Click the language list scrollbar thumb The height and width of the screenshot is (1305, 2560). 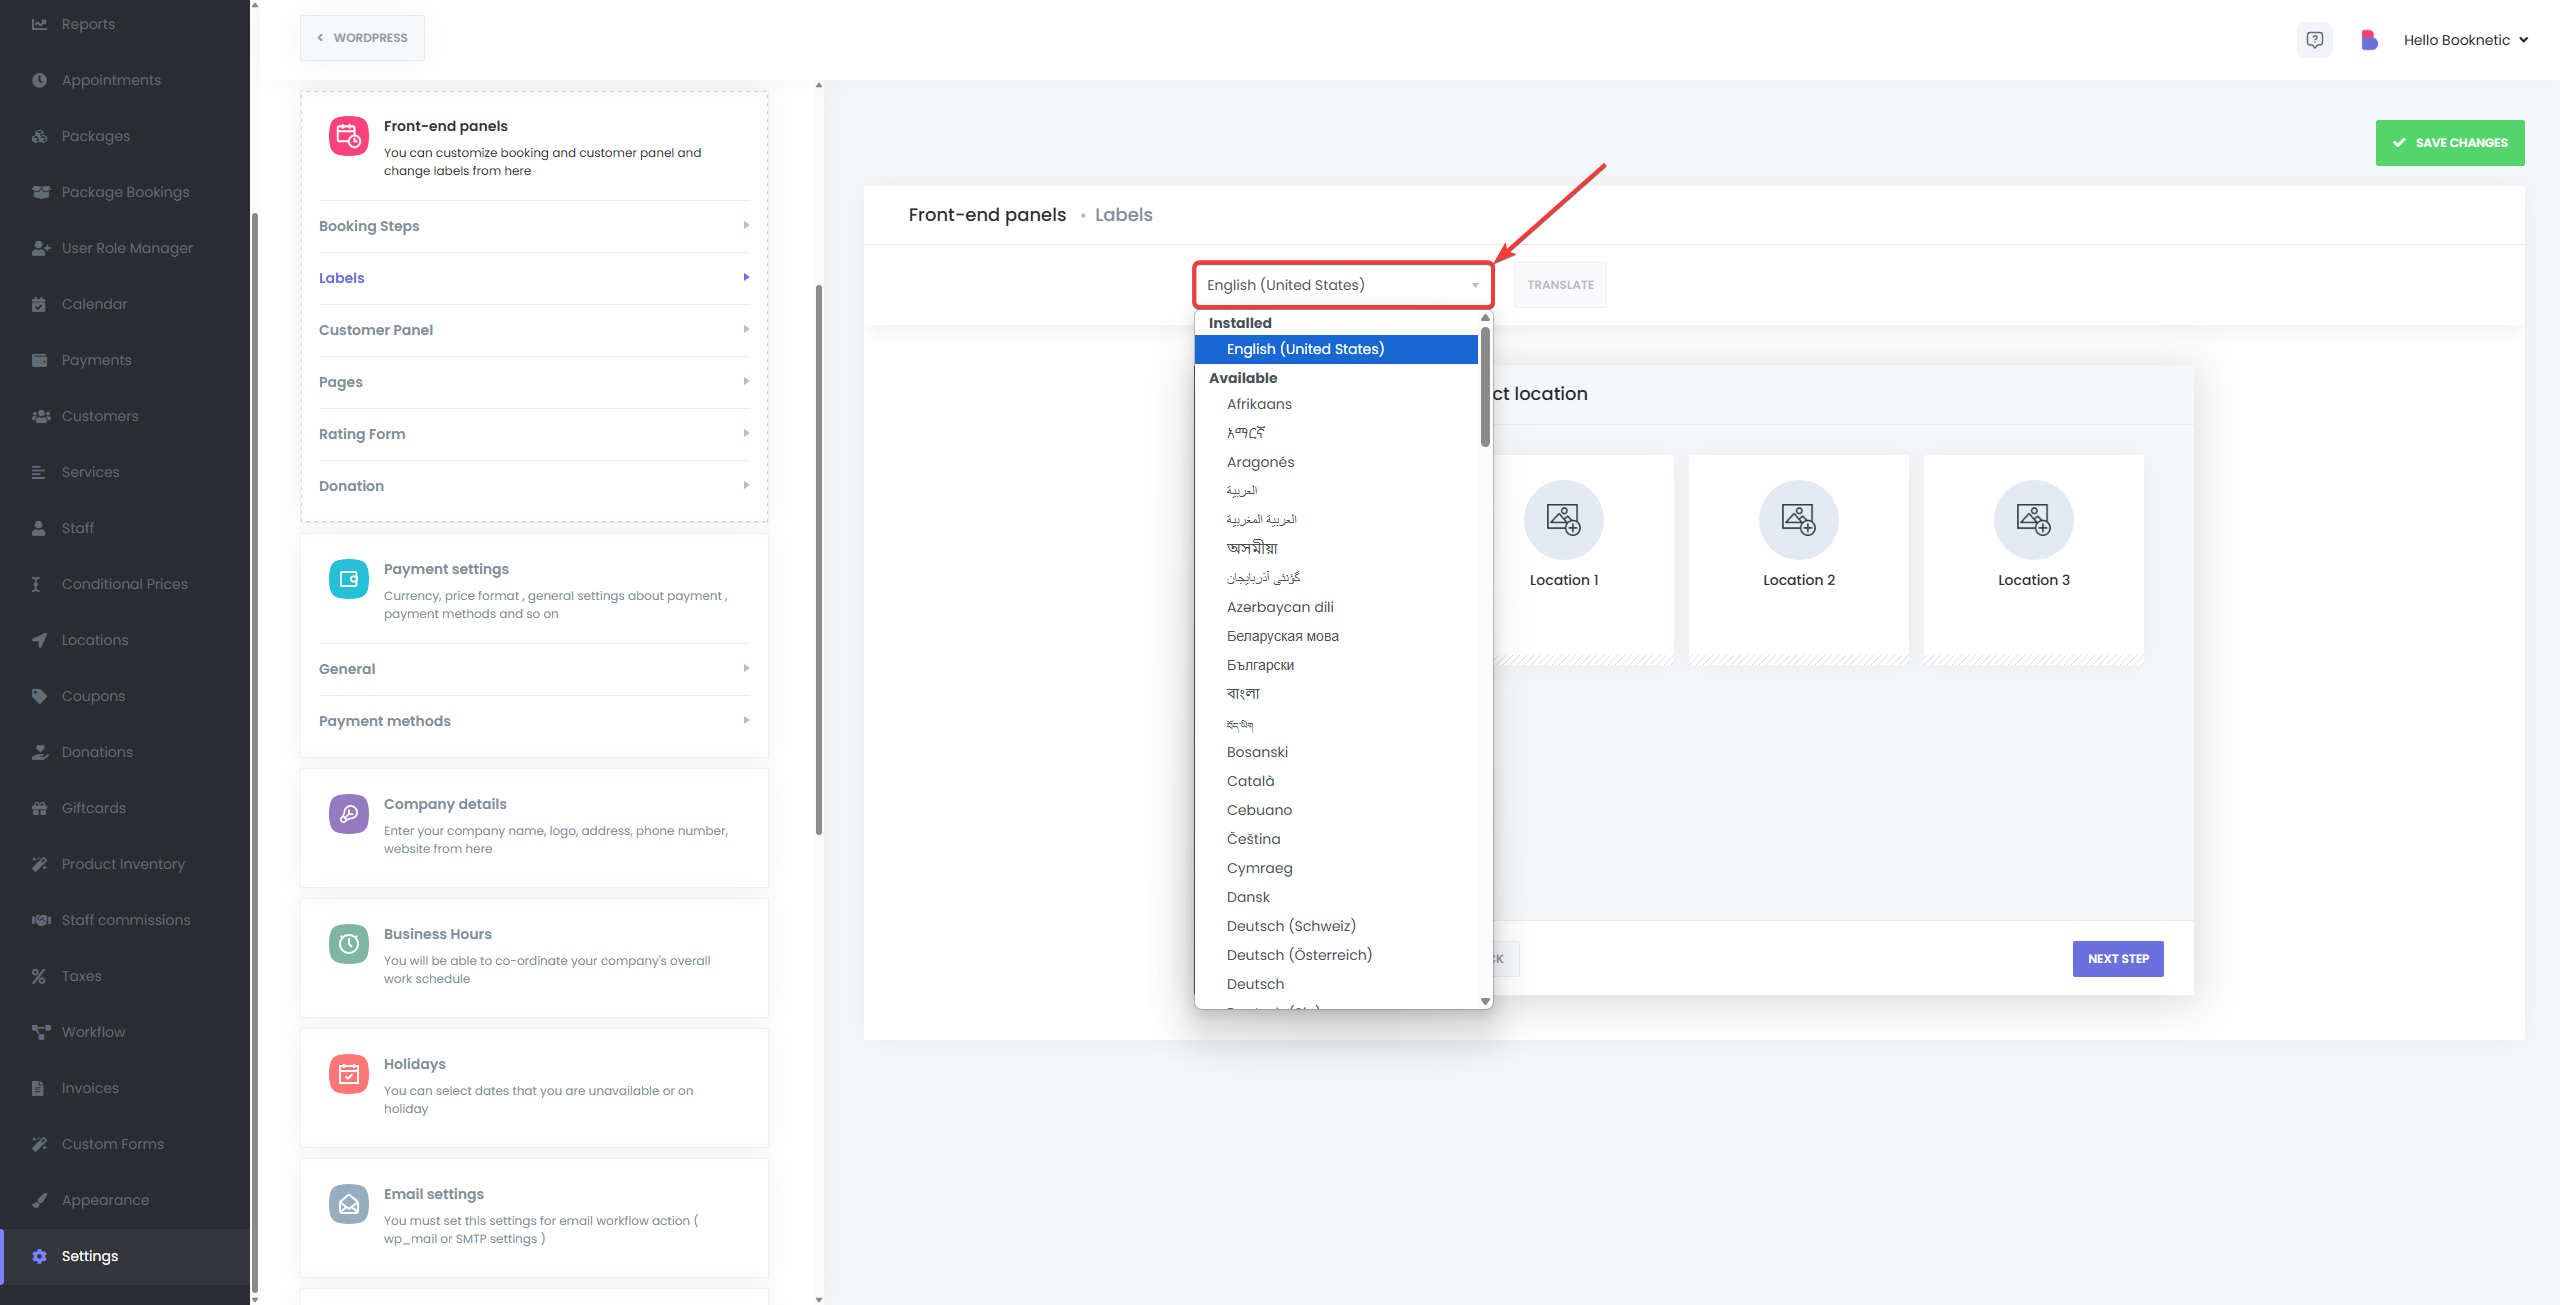click(1485, 386)
